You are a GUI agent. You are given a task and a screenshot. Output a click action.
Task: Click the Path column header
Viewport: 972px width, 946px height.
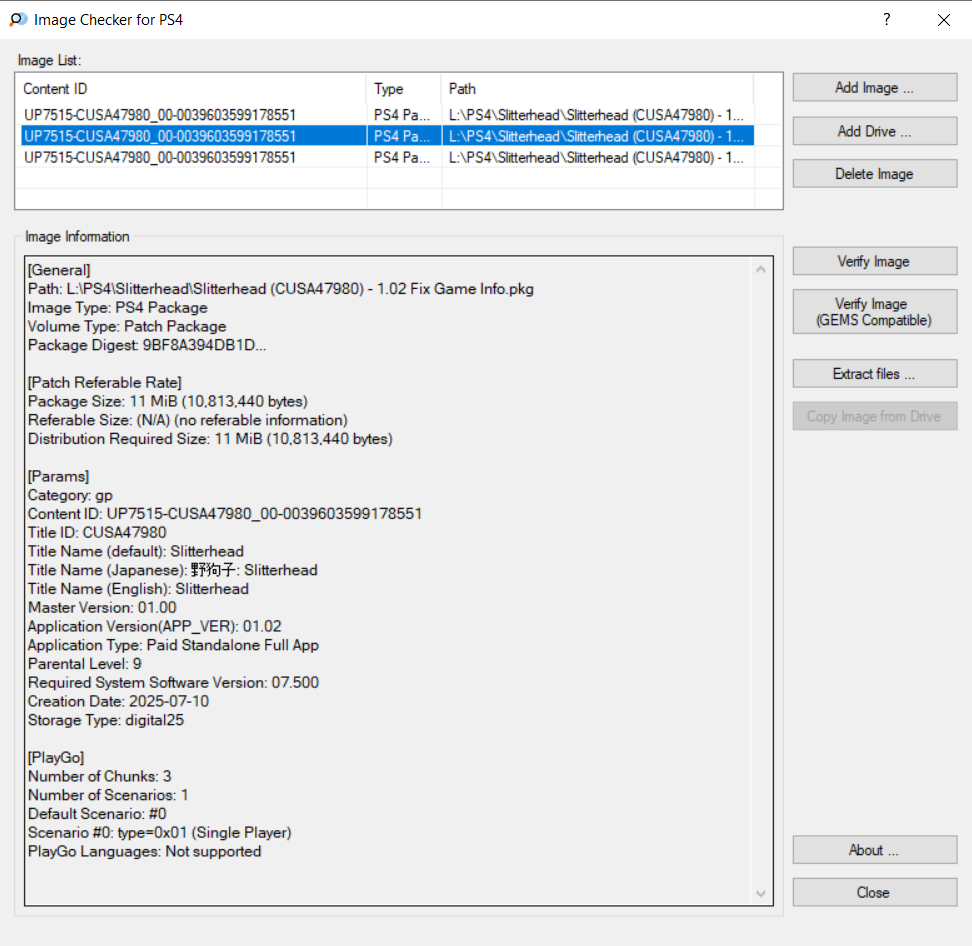[597, 89]
